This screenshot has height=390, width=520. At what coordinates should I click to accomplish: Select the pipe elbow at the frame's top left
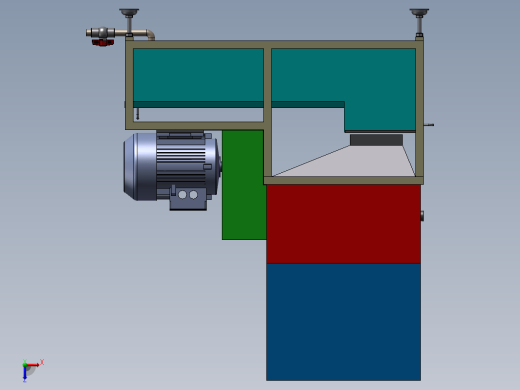[x=150, y=35]
